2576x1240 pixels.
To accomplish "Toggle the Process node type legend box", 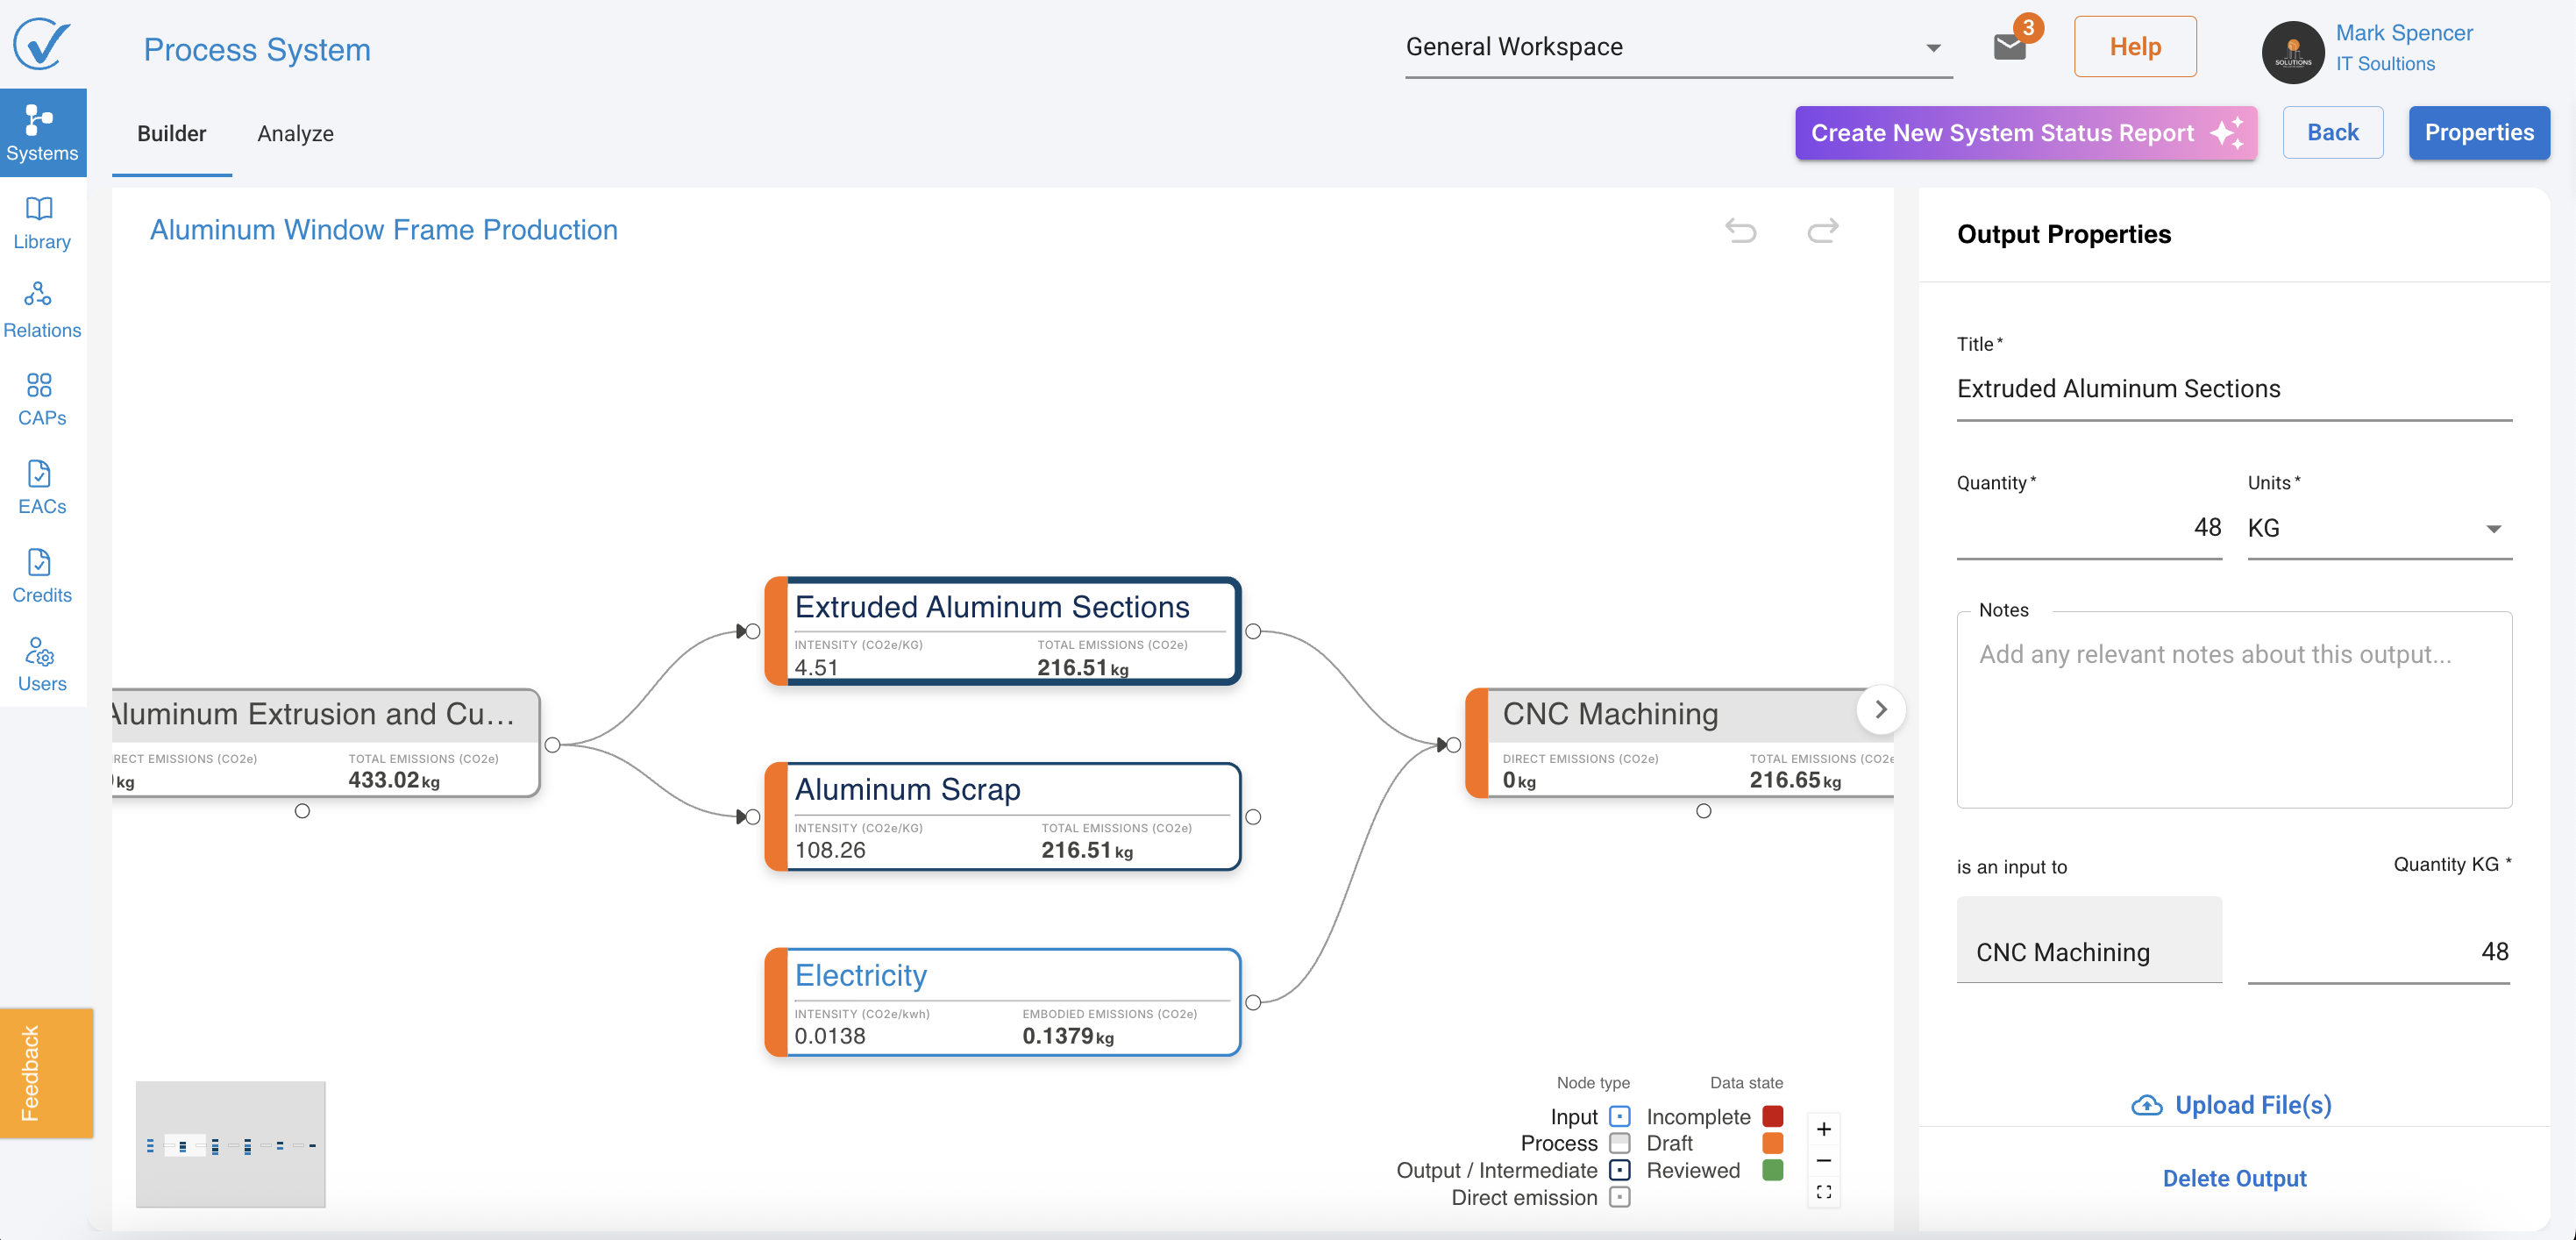I will 1620,1143.
